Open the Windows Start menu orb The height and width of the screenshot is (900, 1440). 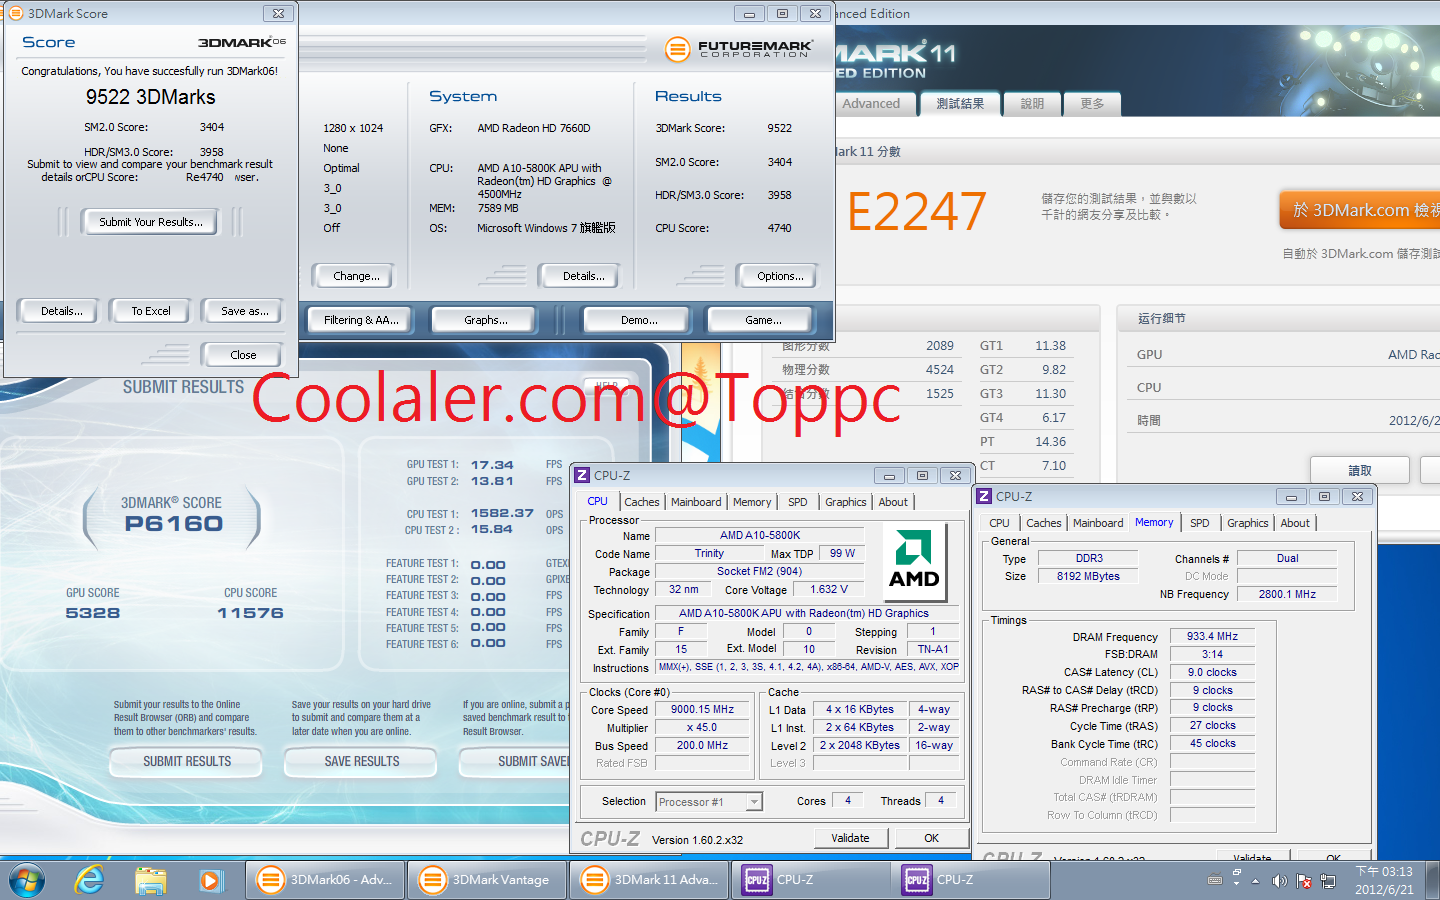(x=27, y=880)
